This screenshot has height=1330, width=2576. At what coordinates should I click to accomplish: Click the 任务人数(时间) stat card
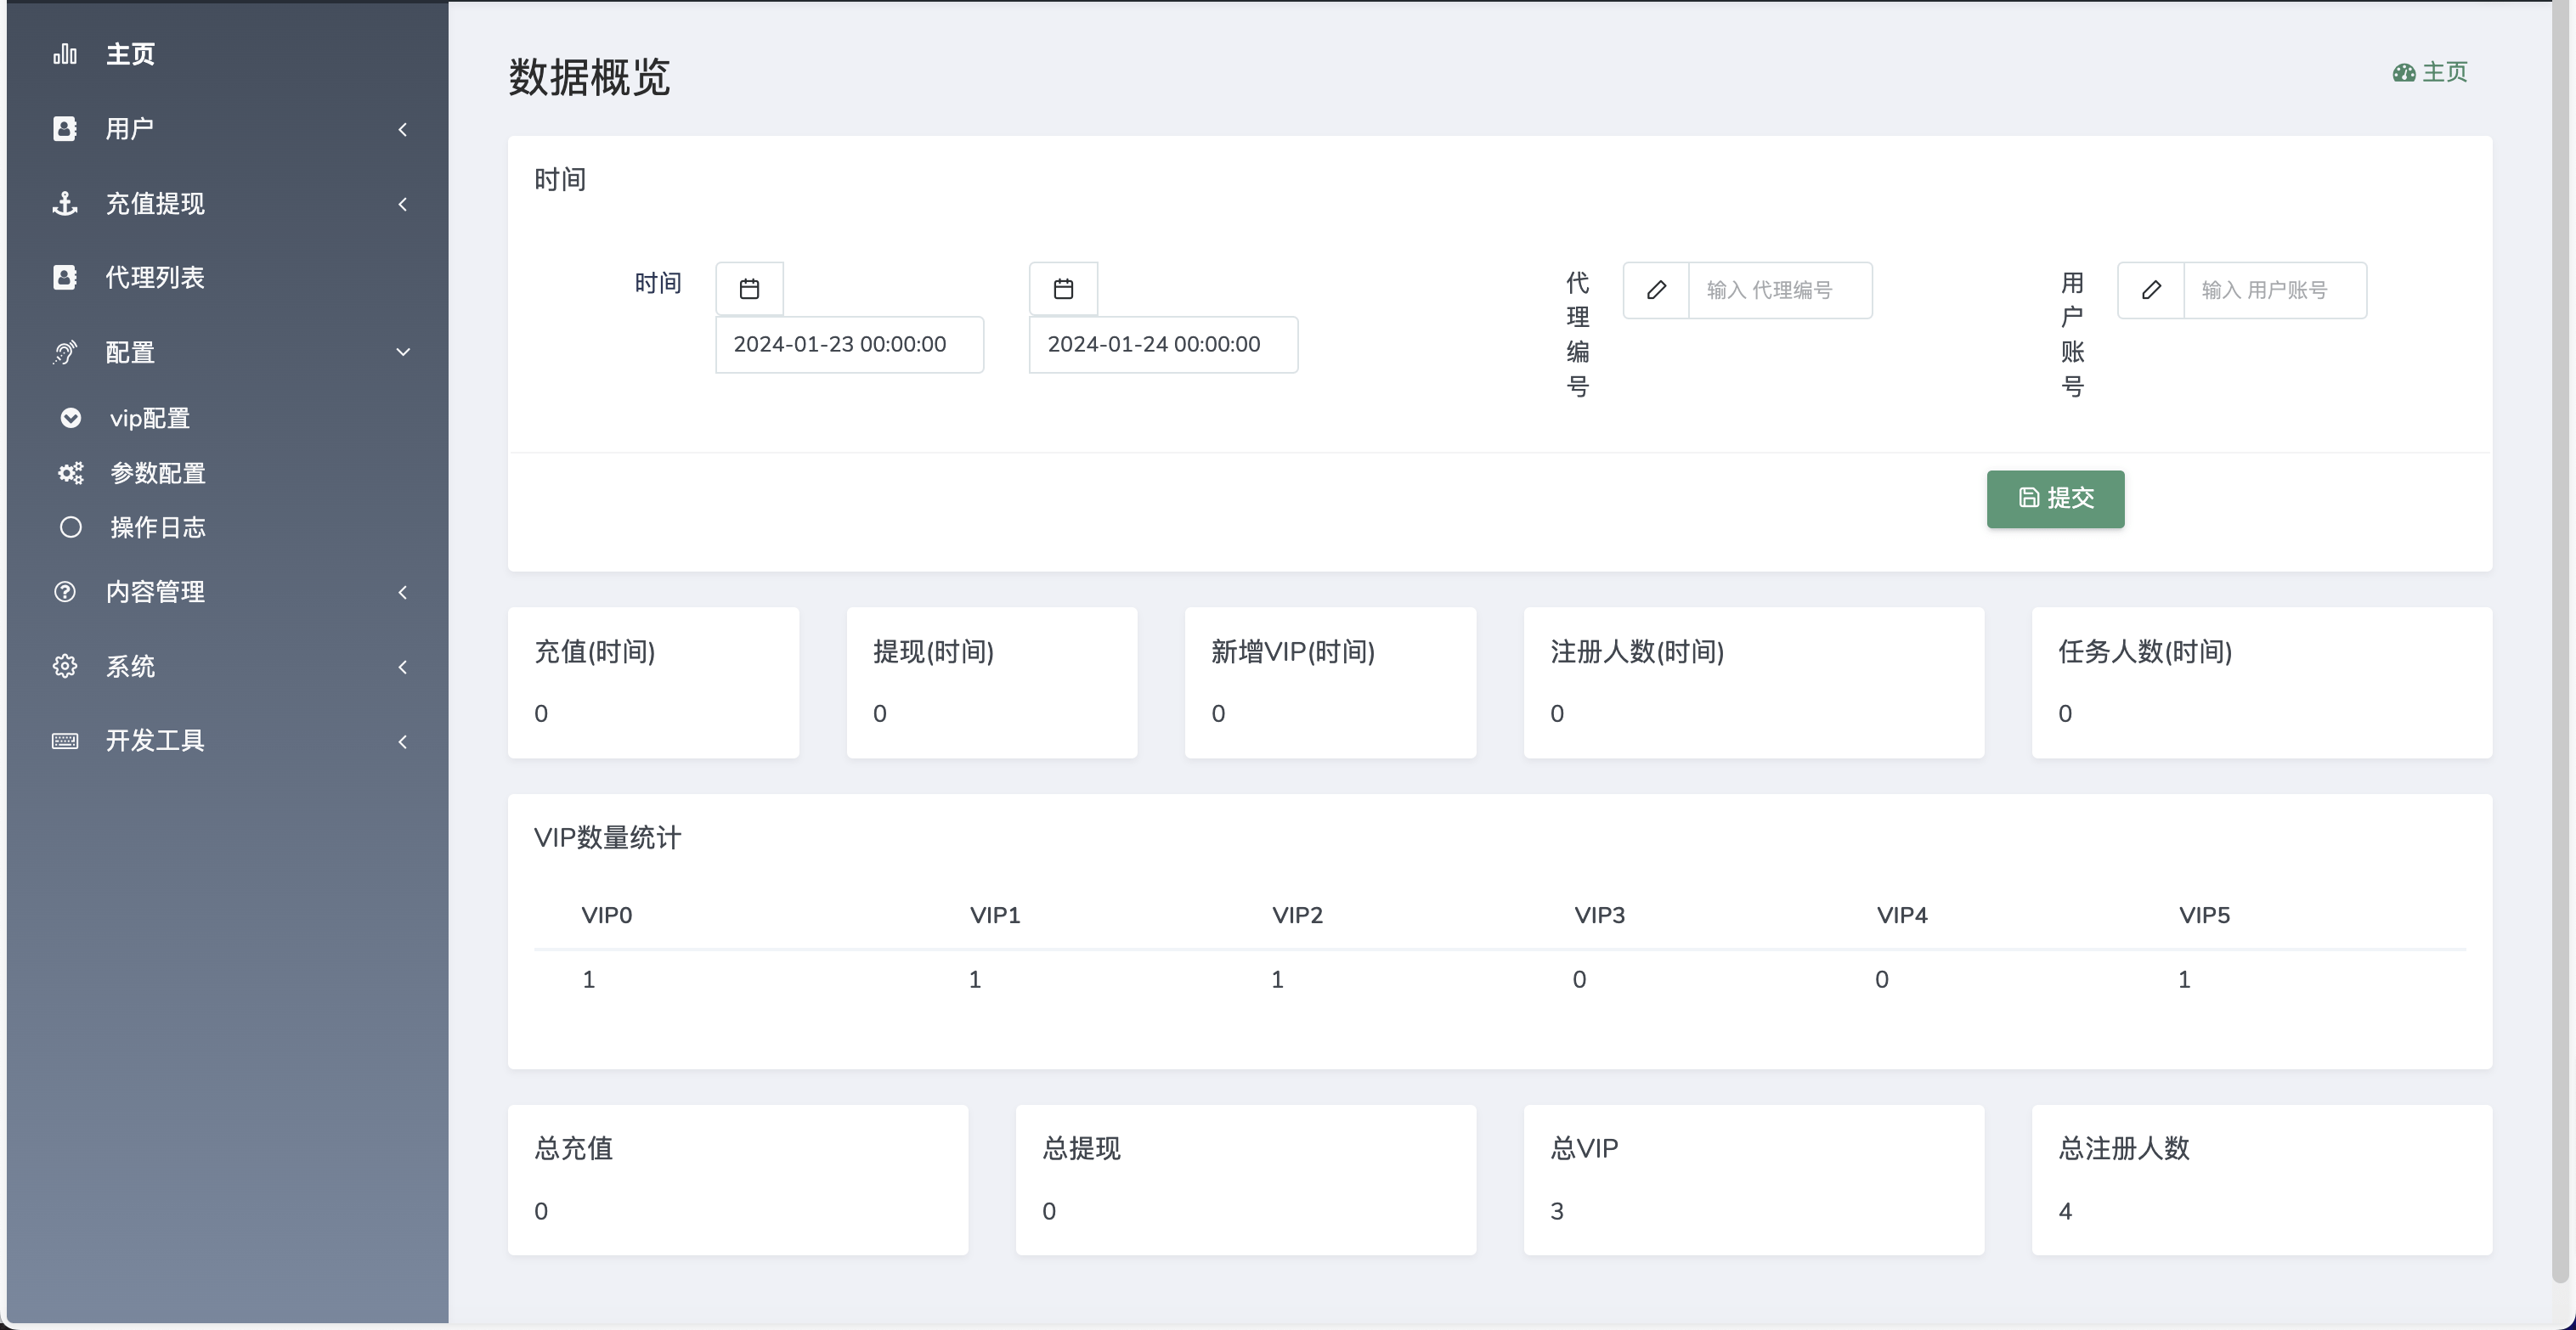pyautogui.click(x=2262, y=682)
